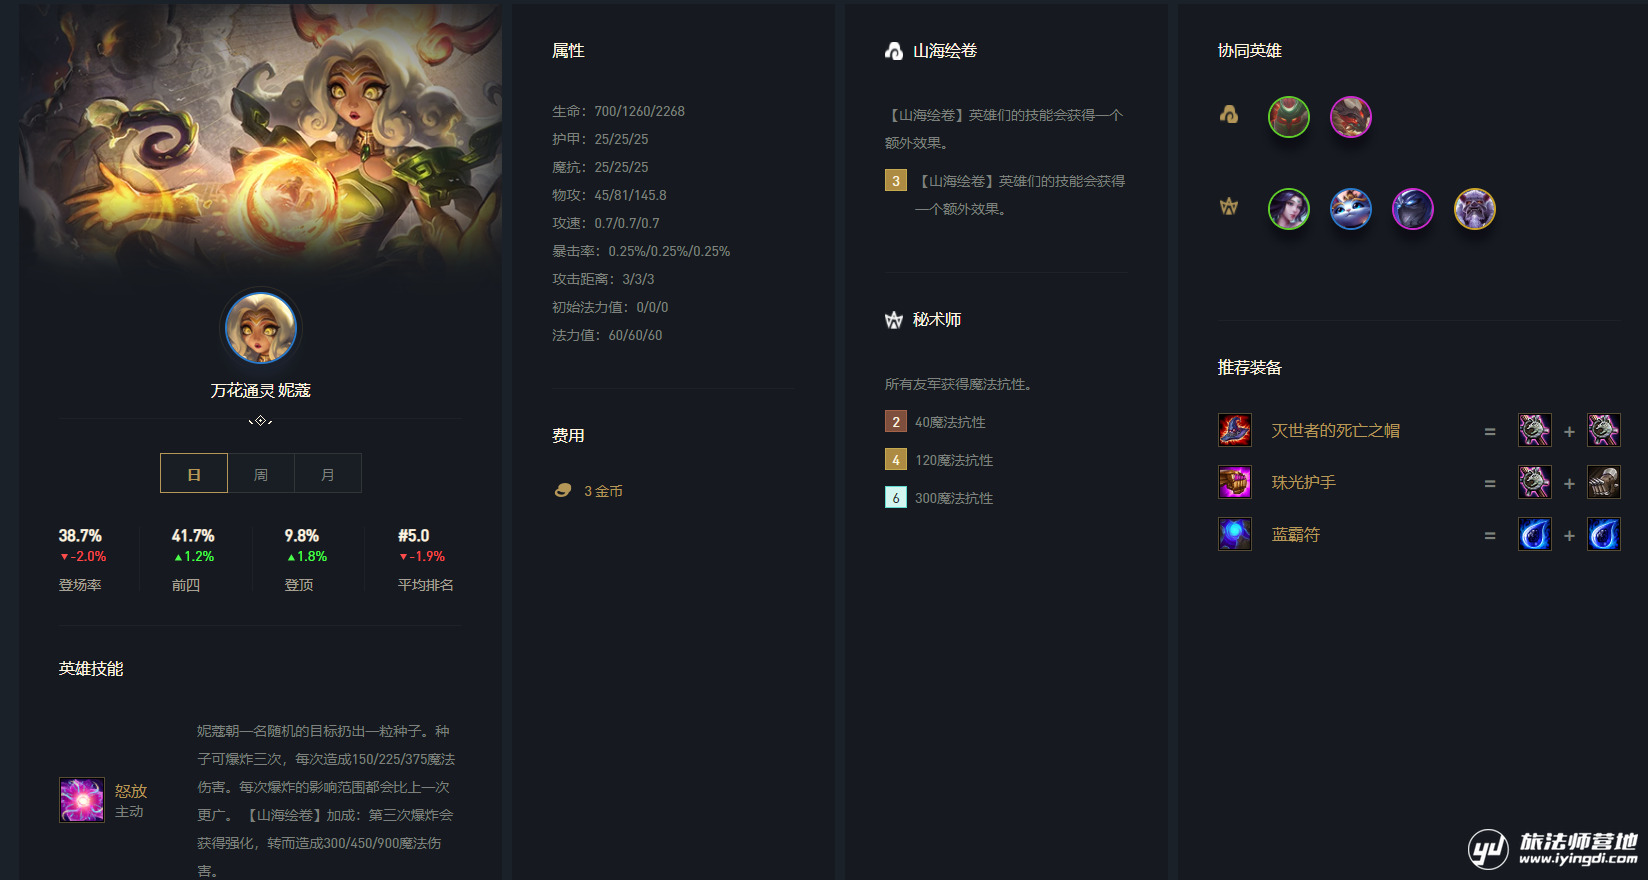Click the glove component in 珠光护手 recipe
Screen dimensions: 1648x880
tap(1604, 482)
